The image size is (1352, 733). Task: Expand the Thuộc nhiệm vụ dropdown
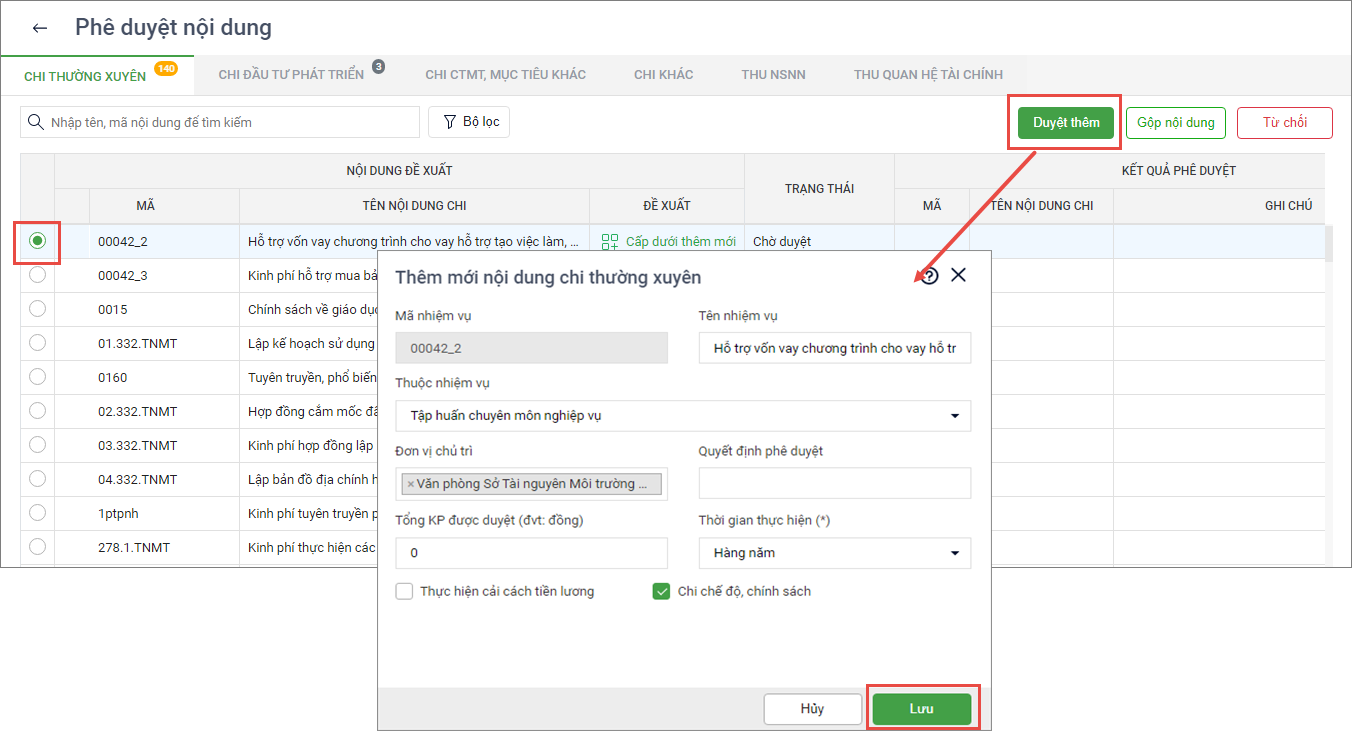[x=954, y=416]
